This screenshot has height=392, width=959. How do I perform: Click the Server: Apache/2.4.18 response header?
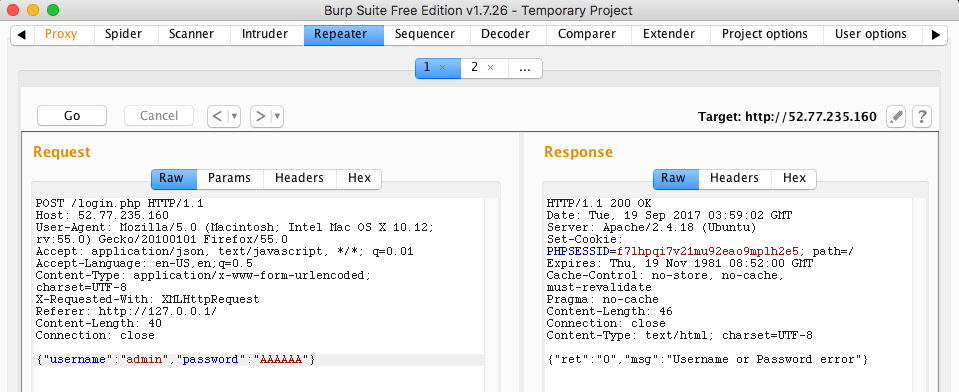point(651,227)
